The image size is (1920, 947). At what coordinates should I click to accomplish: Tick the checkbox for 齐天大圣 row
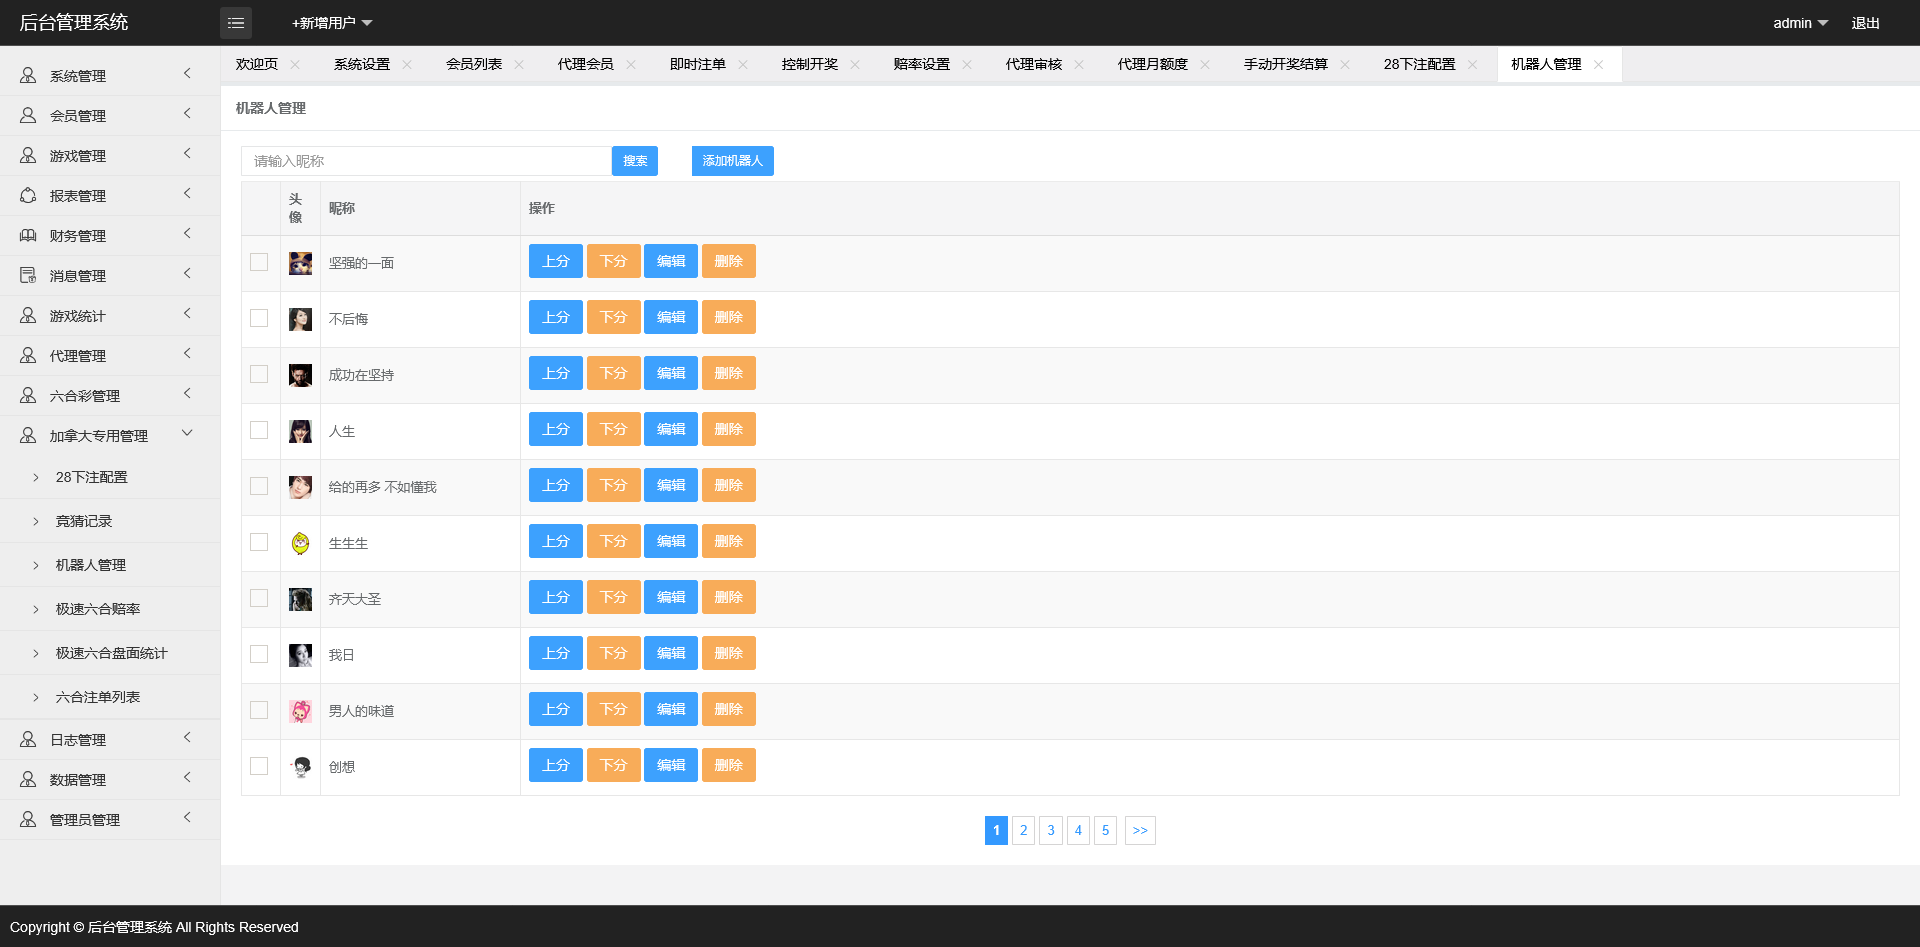[x=259, y=598]
